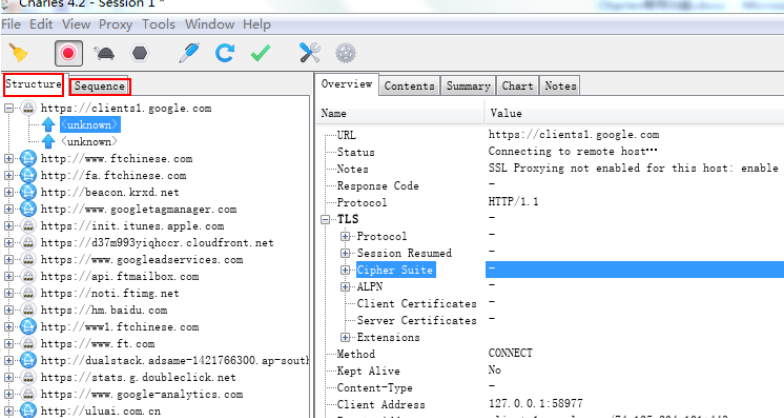Clear the session with the broom icon

tap(19, 53)
